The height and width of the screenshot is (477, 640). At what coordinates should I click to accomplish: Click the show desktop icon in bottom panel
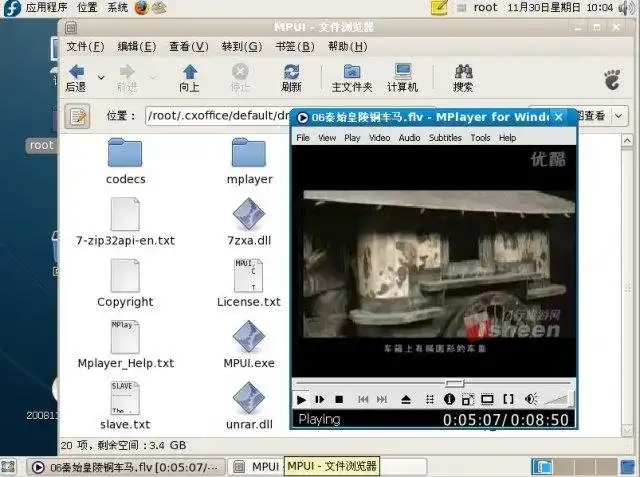coord(9,467)
